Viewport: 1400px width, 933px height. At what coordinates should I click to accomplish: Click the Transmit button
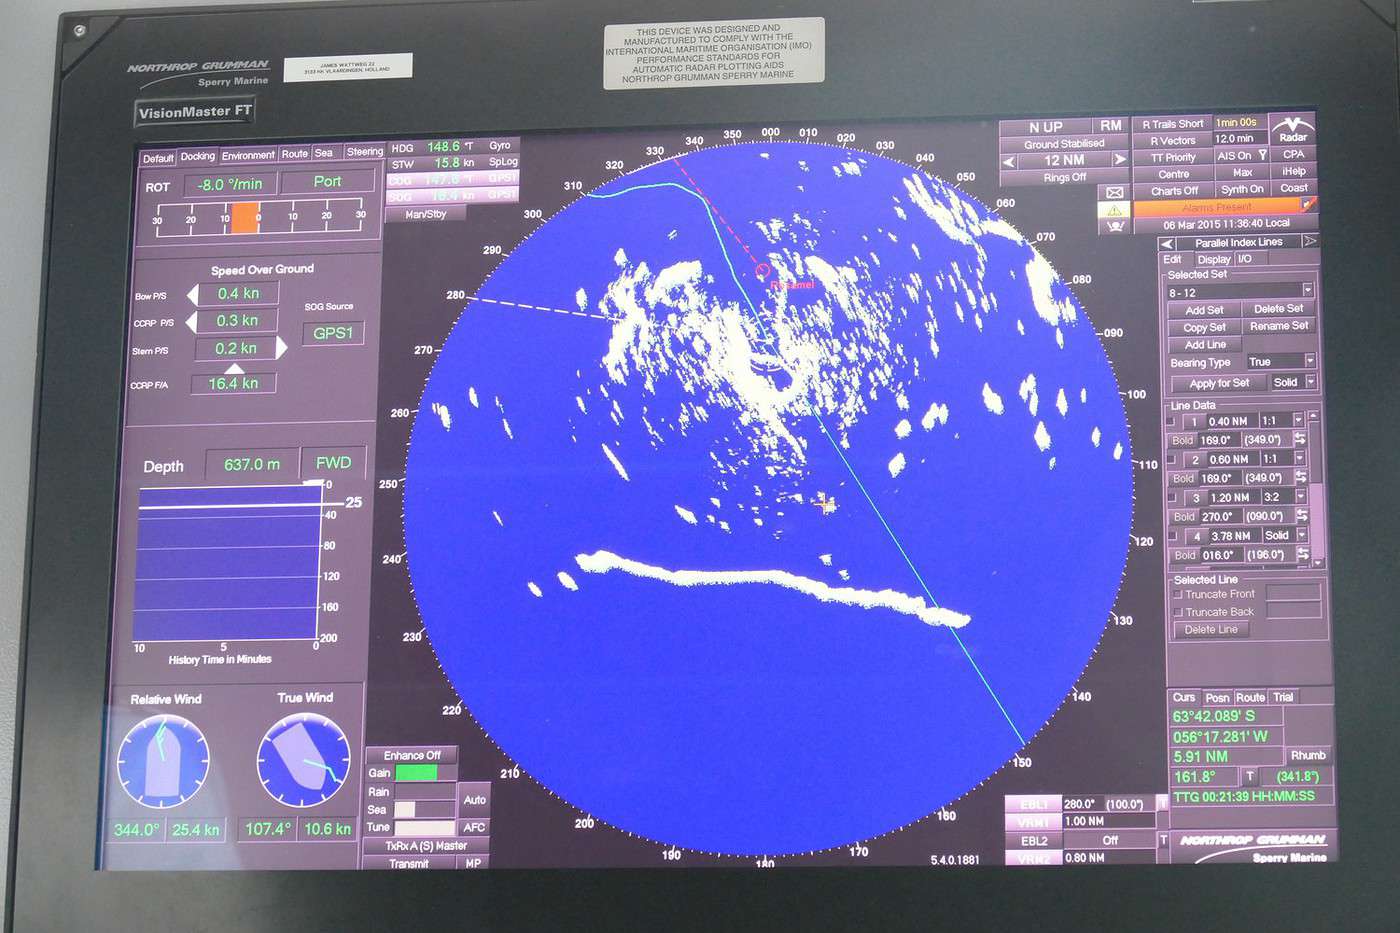coord(409,863)
